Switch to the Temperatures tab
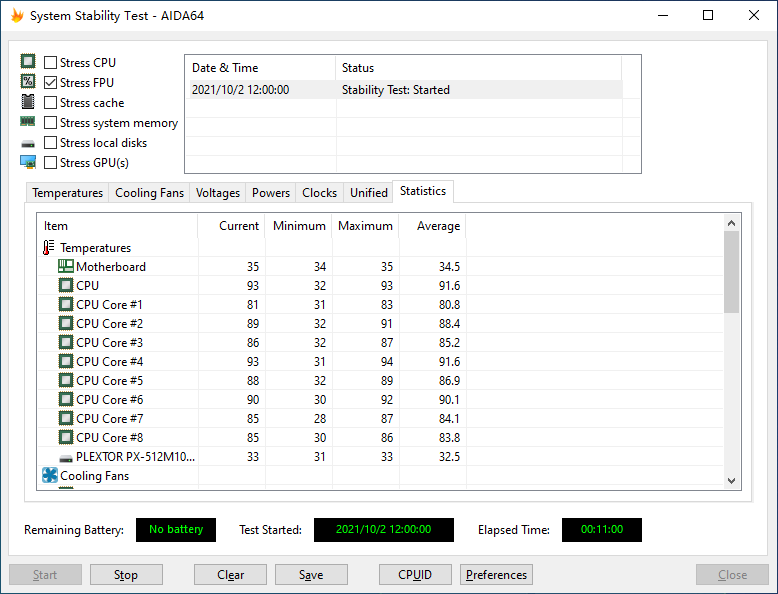Screen dimensions: 778x594 [x=67, y=193]
